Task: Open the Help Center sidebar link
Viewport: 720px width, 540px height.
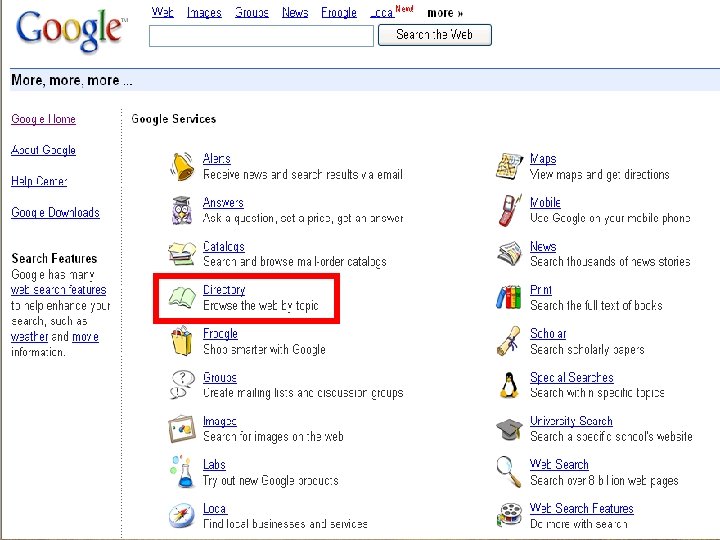Action: point(39,181)
